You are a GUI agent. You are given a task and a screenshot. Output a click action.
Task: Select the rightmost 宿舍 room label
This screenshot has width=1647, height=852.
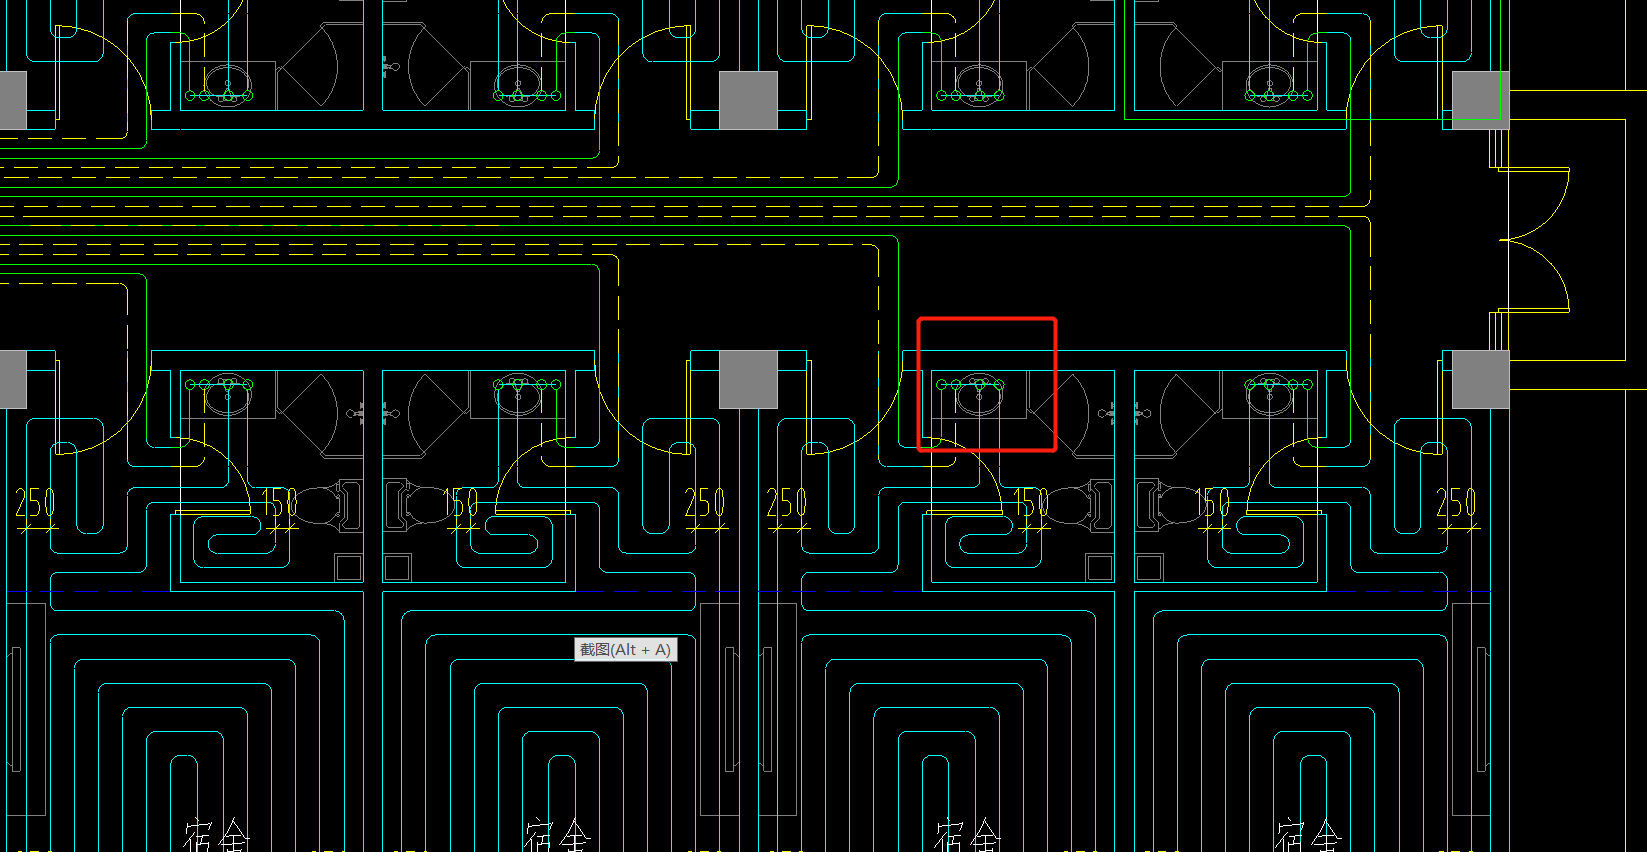1307,835
